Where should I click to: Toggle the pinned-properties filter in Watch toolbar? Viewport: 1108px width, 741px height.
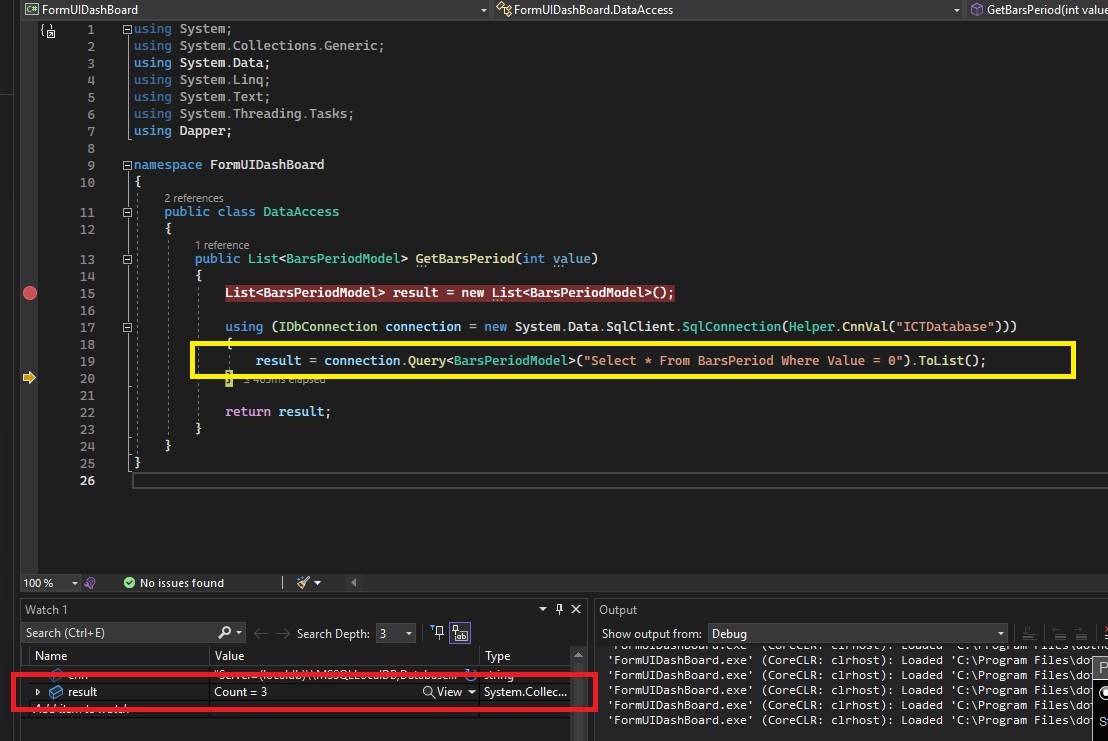click(437, 633)
